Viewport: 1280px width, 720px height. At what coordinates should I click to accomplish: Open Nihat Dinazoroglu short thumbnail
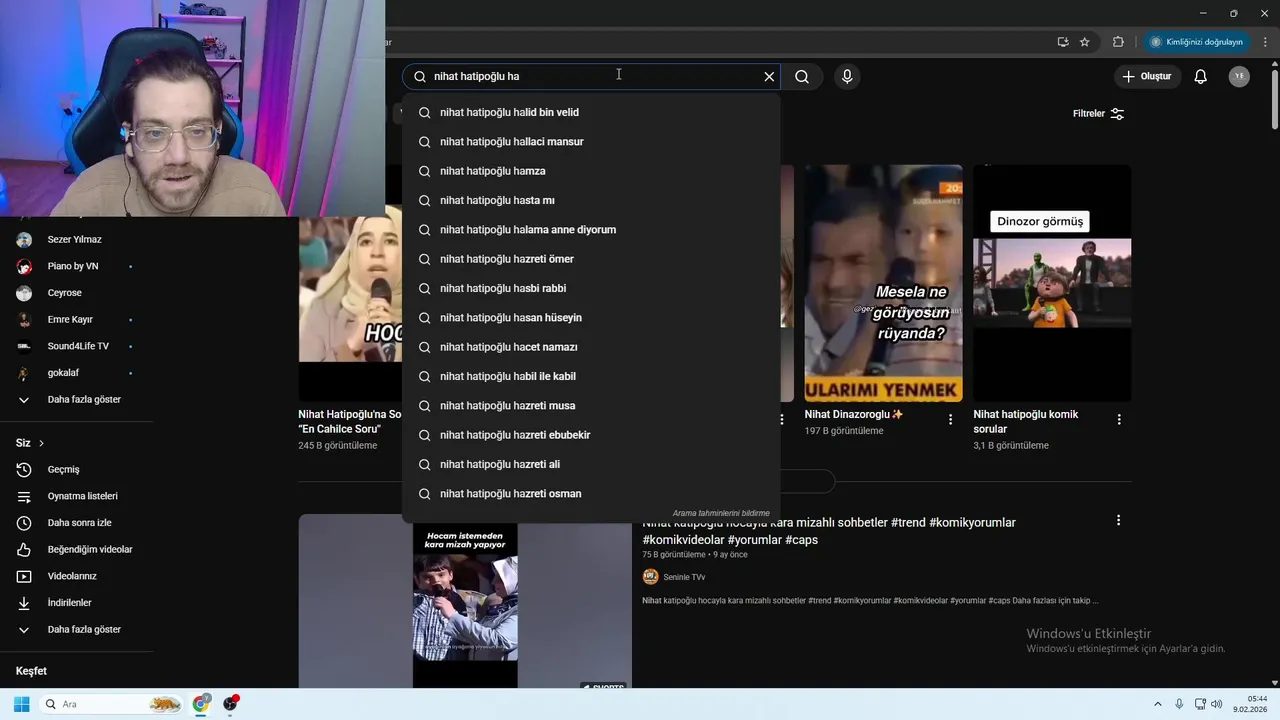[x=883, y=283]
